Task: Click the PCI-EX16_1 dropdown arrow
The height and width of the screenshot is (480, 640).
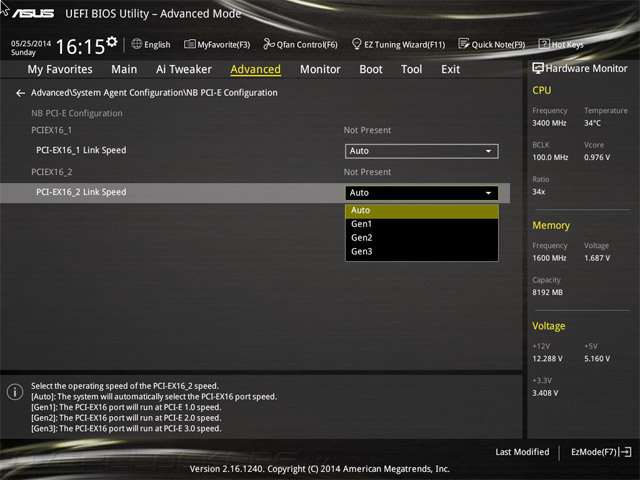Action: [488, 151]
